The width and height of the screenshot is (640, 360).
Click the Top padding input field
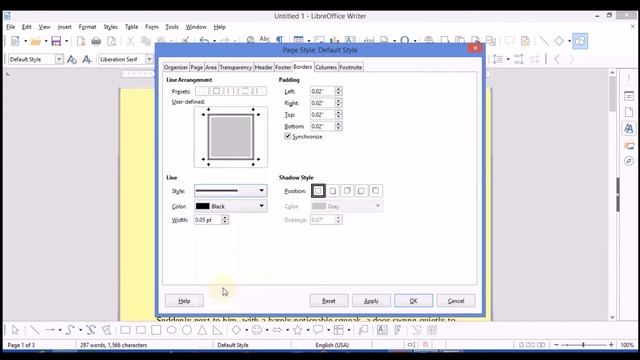coord(322,115)
